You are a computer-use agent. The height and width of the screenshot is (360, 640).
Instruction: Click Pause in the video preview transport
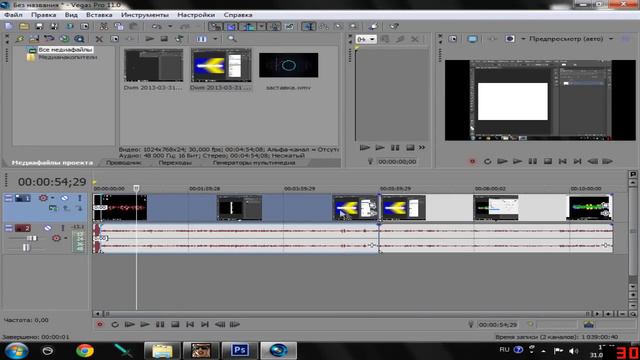tap(533, 162)
